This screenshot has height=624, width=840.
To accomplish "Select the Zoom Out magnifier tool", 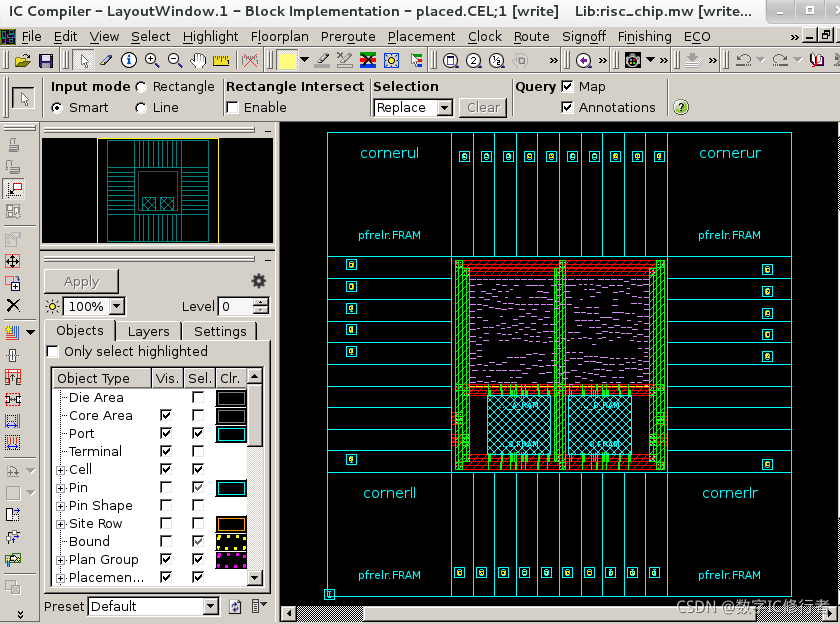I will tap(175, 61).
